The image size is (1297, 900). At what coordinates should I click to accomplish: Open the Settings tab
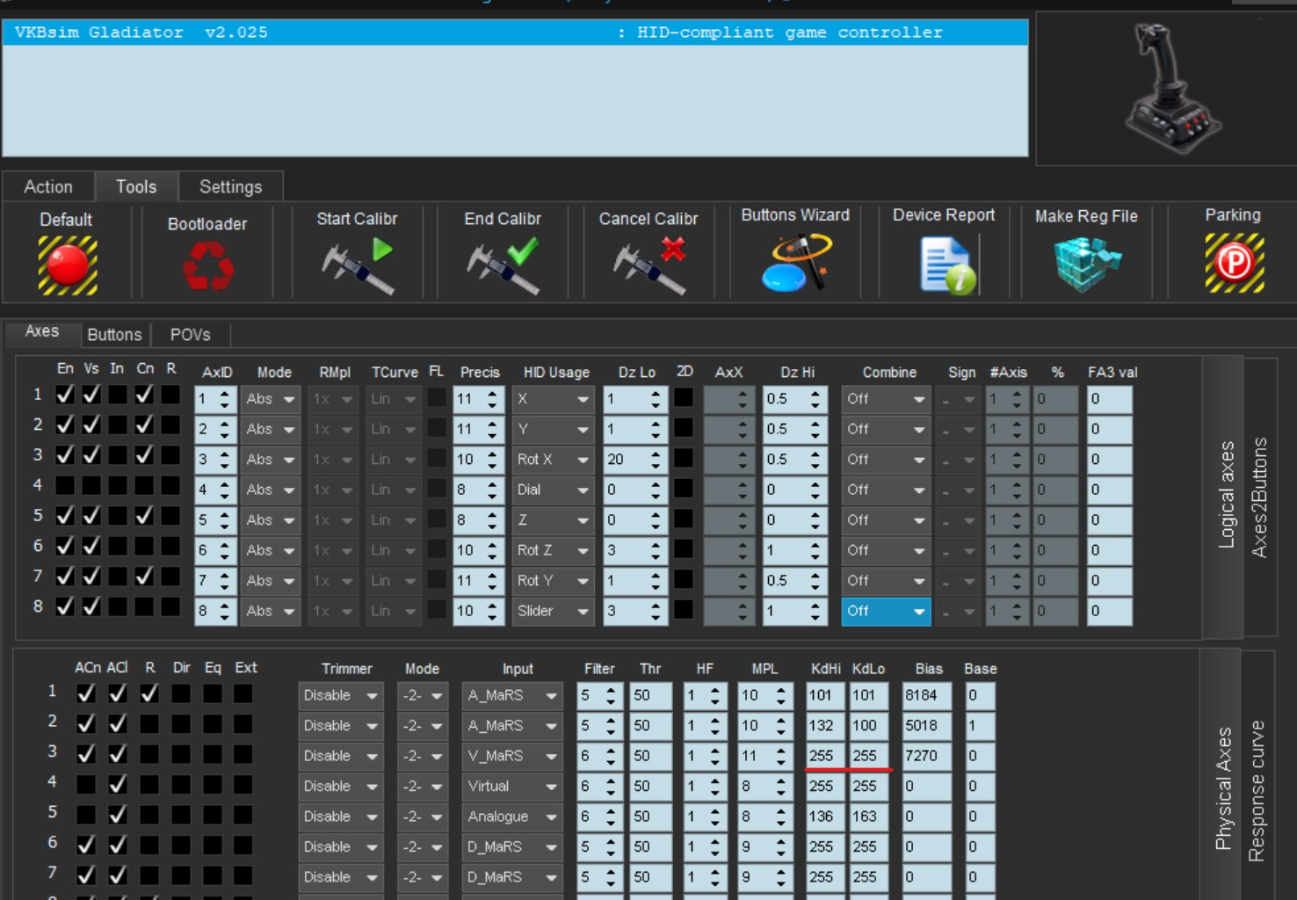(x=231, y=187)
